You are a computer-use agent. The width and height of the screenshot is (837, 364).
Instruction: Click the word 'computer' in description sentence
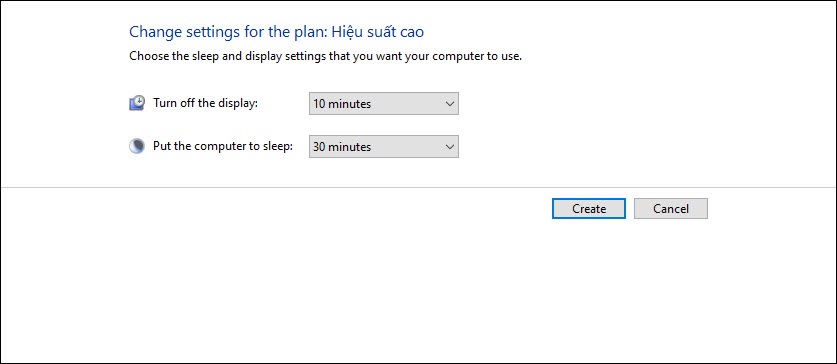pyautogui.click(x=457, y=56)
